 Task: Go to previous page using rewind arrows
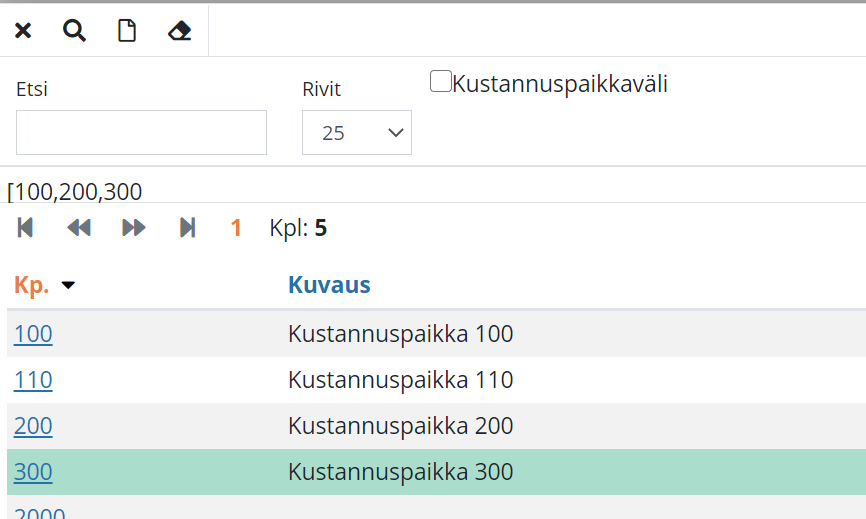tap(79, 228)
